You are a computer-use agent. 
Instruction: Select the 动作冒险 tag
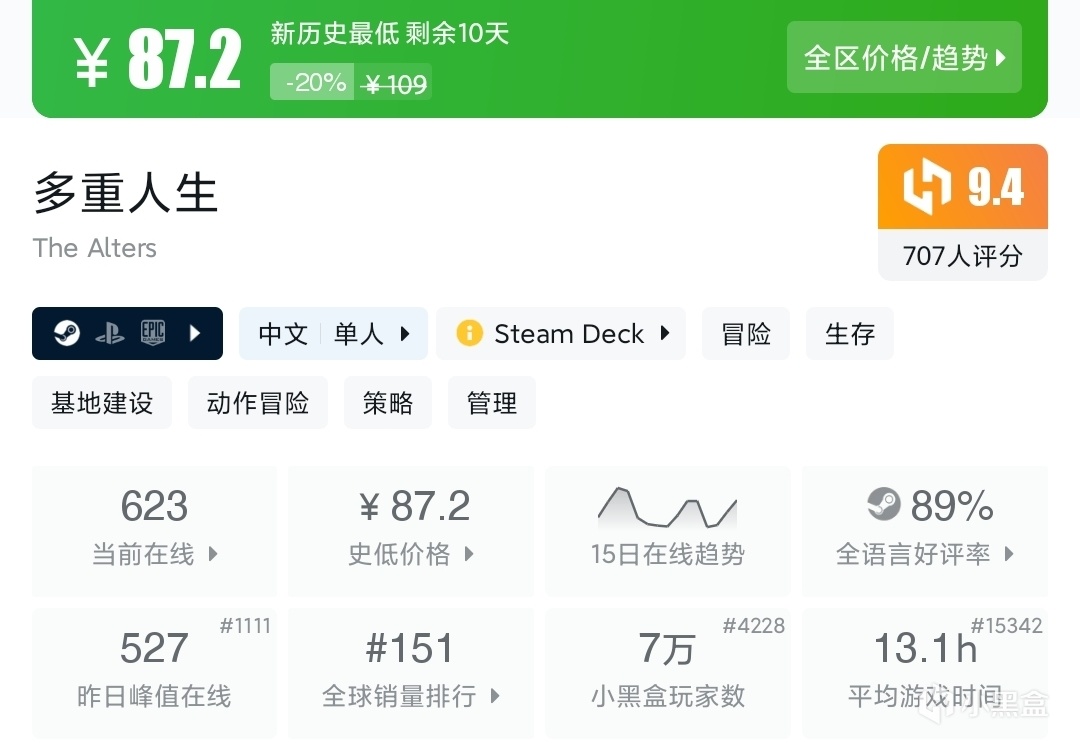pyautogui.click(x=258, y=403)
